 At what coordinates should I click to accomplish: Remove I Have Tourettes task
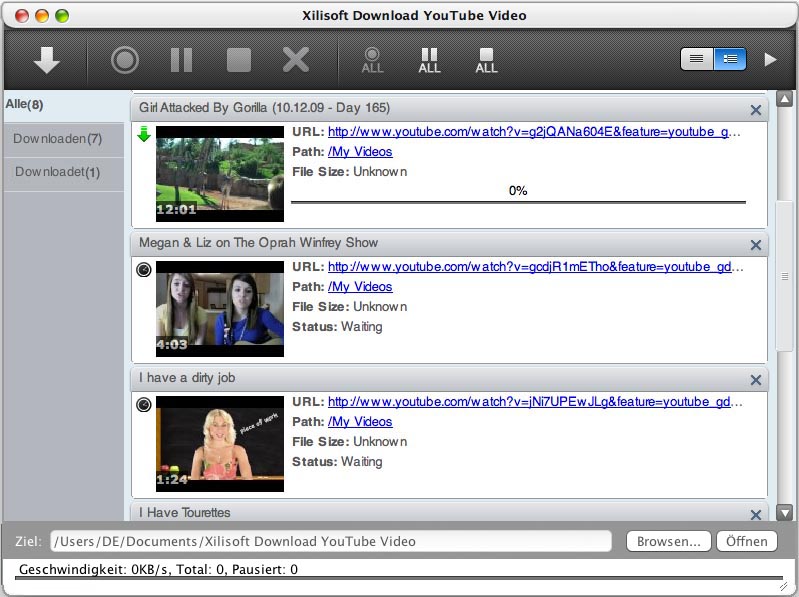[x=756, y=514]
